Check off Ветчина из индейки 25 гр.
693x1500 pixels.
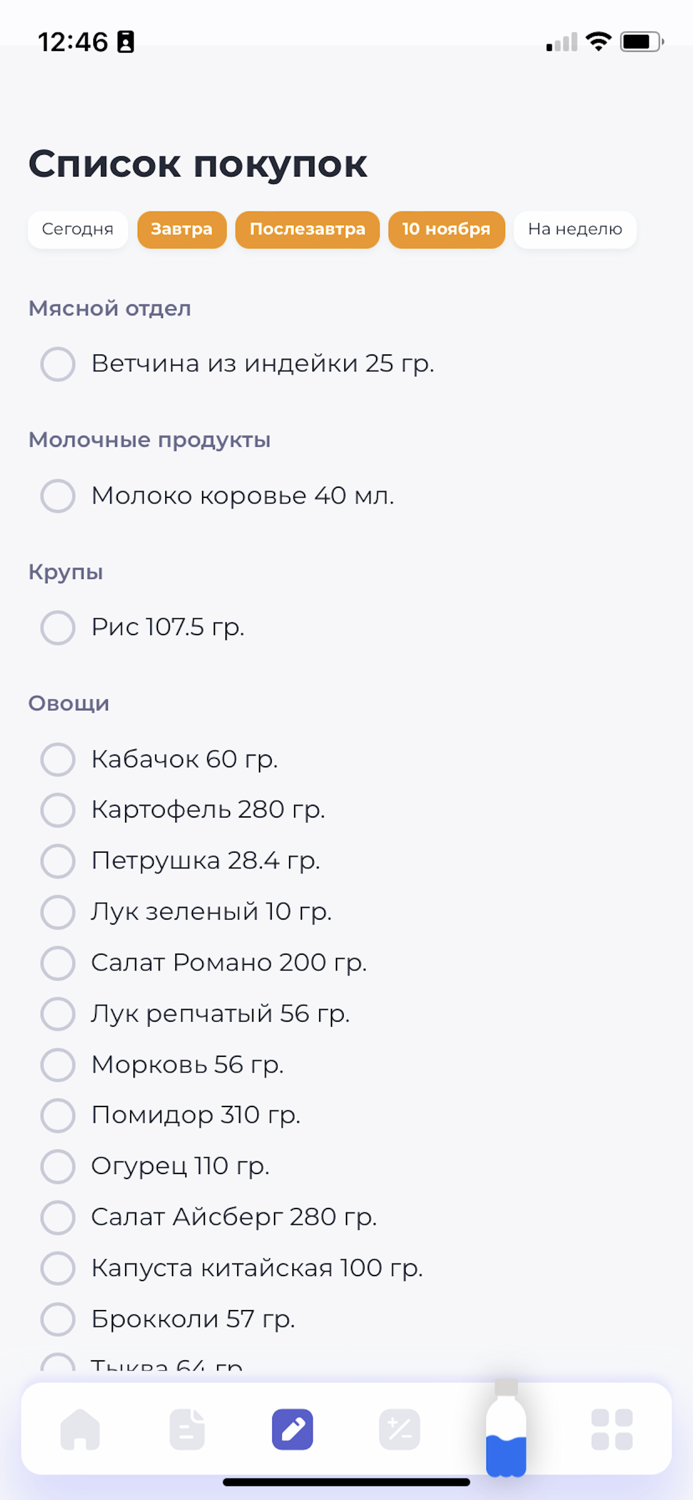coord(58,364)
